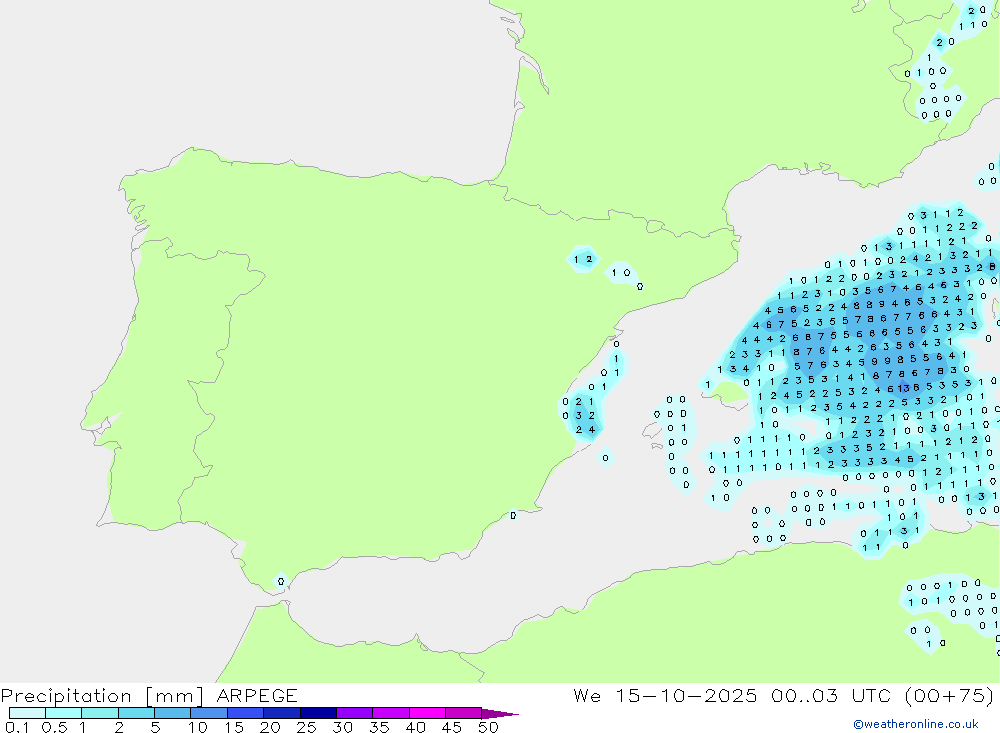
Task: Click the 25–30 mm navy legend swatch
Action: pos(318,713)
